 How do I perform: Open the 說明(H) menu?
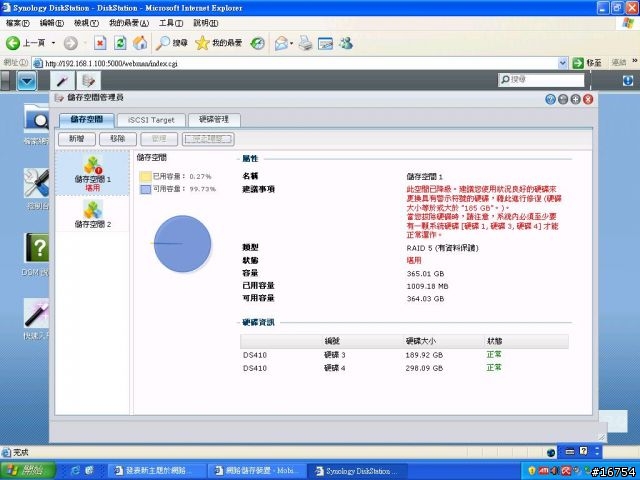point(205,23)
